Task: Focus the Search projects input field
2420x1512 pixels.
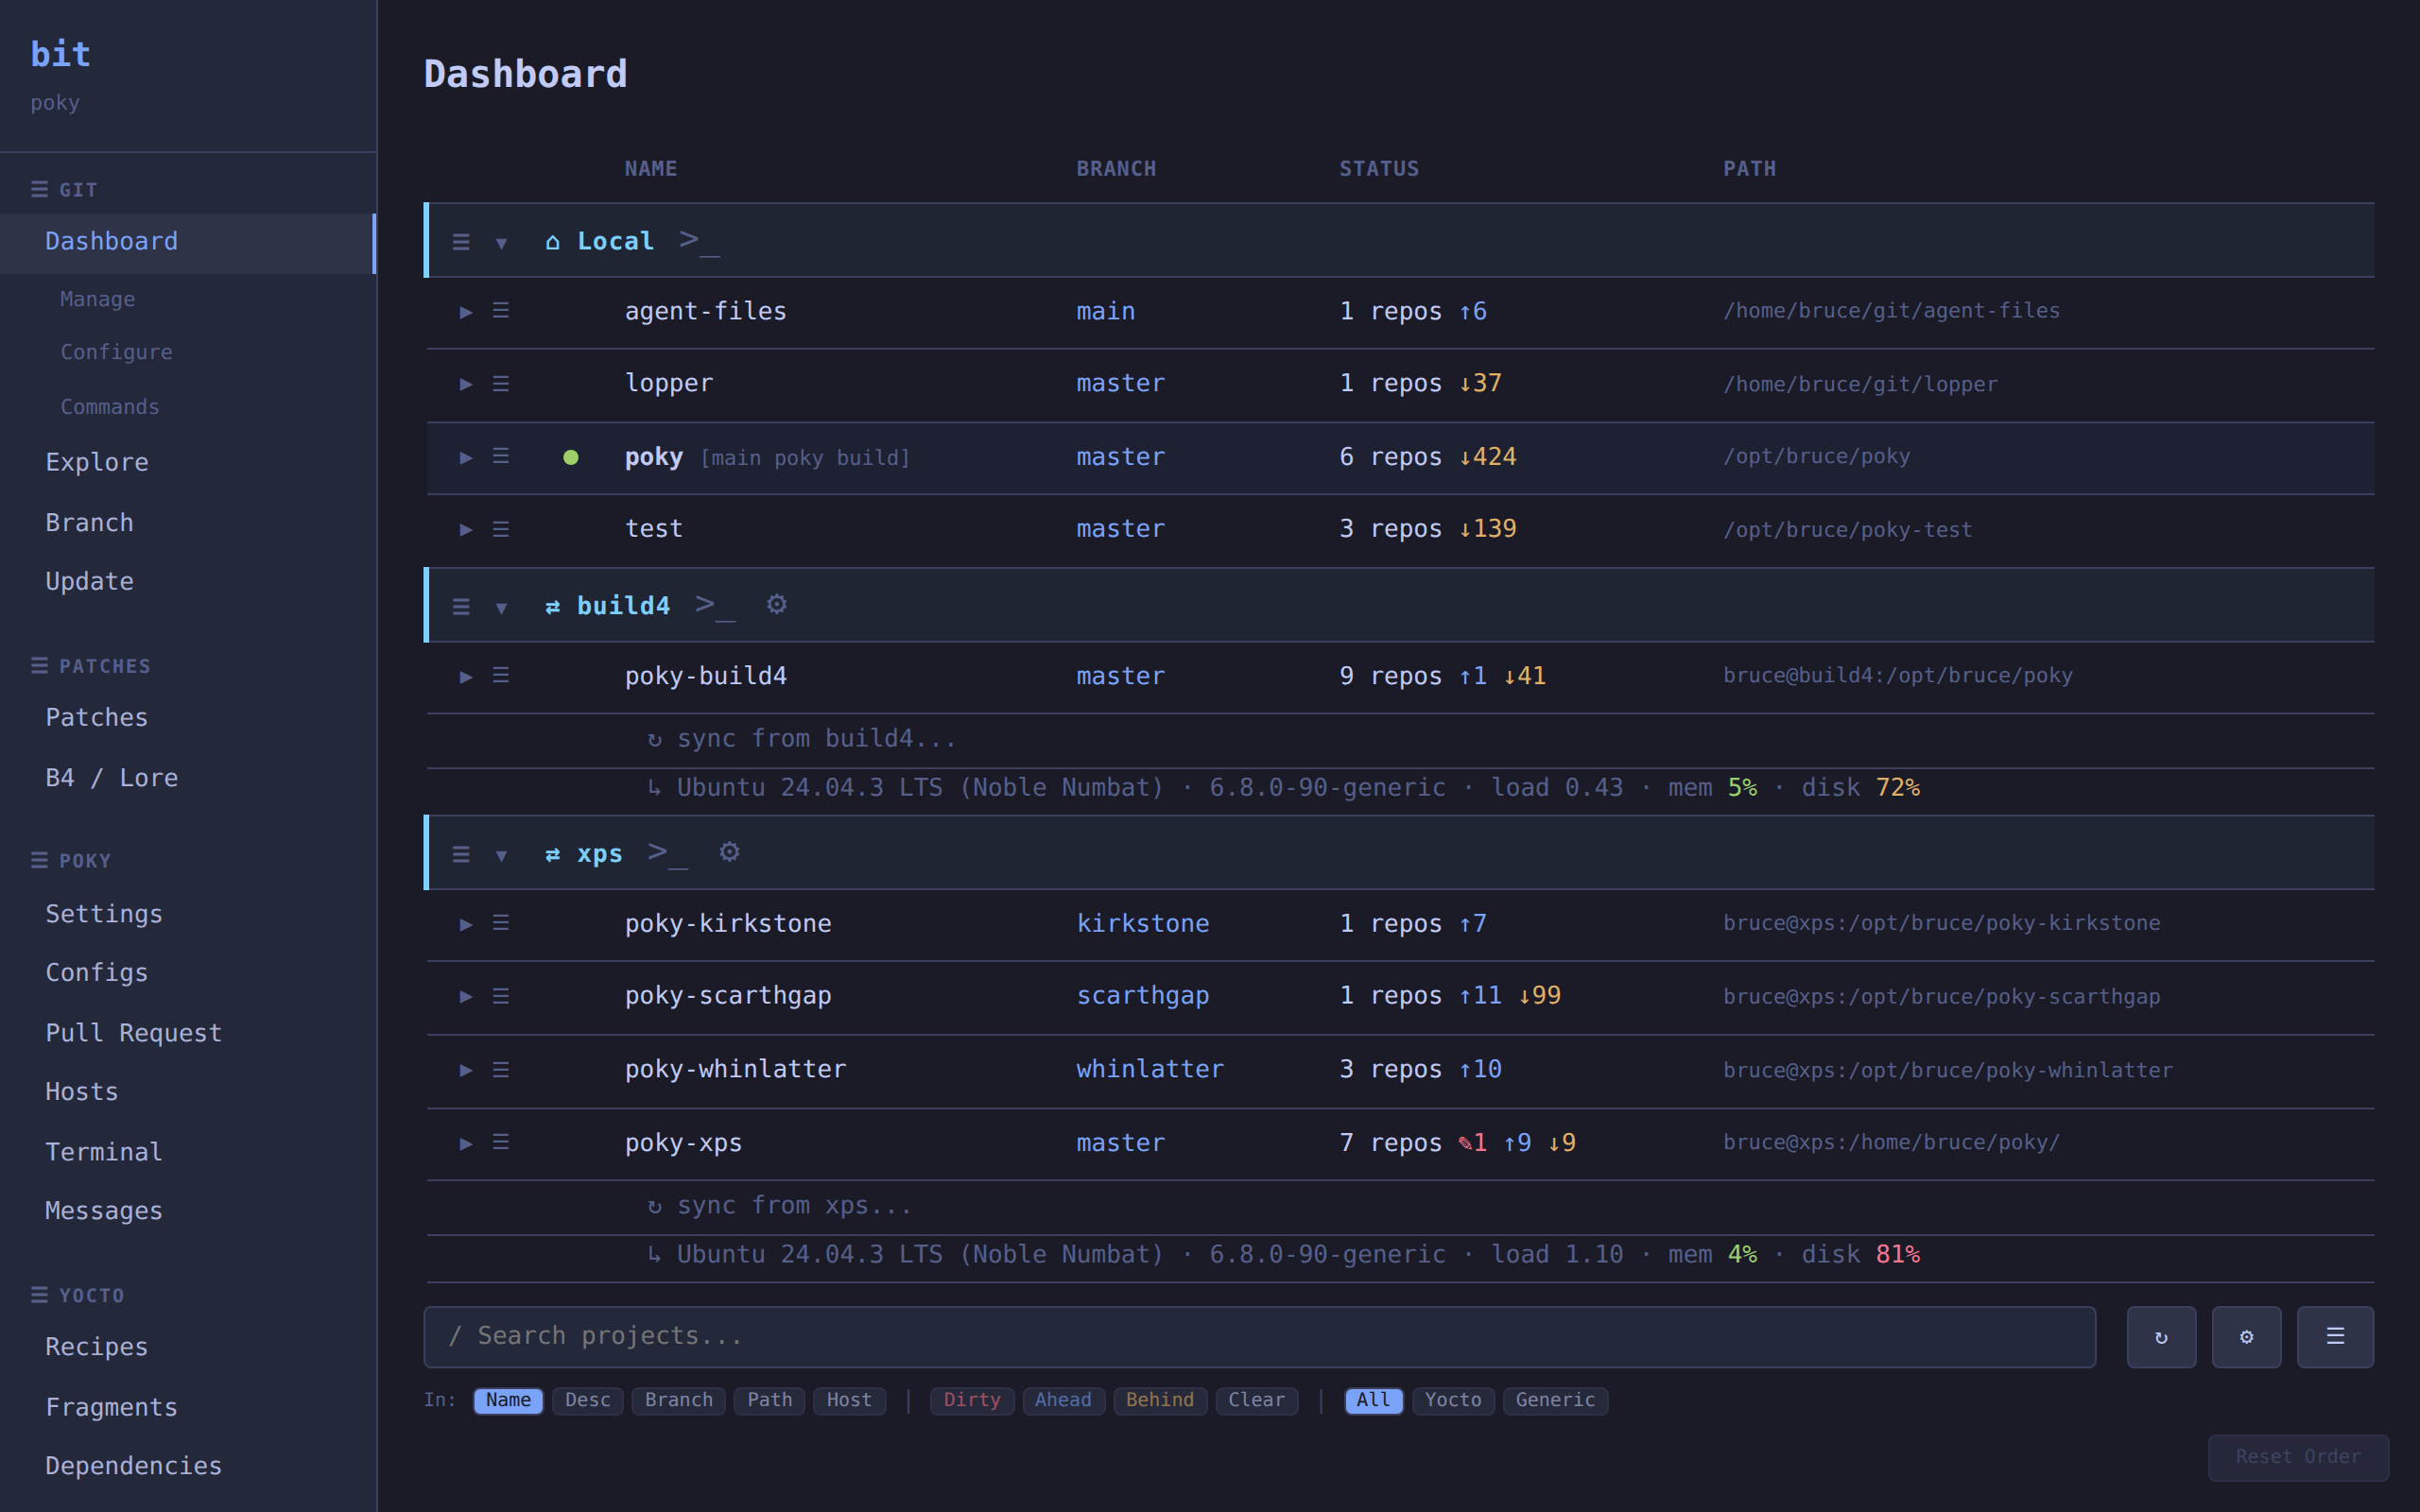Action: coord(1259,1337)
